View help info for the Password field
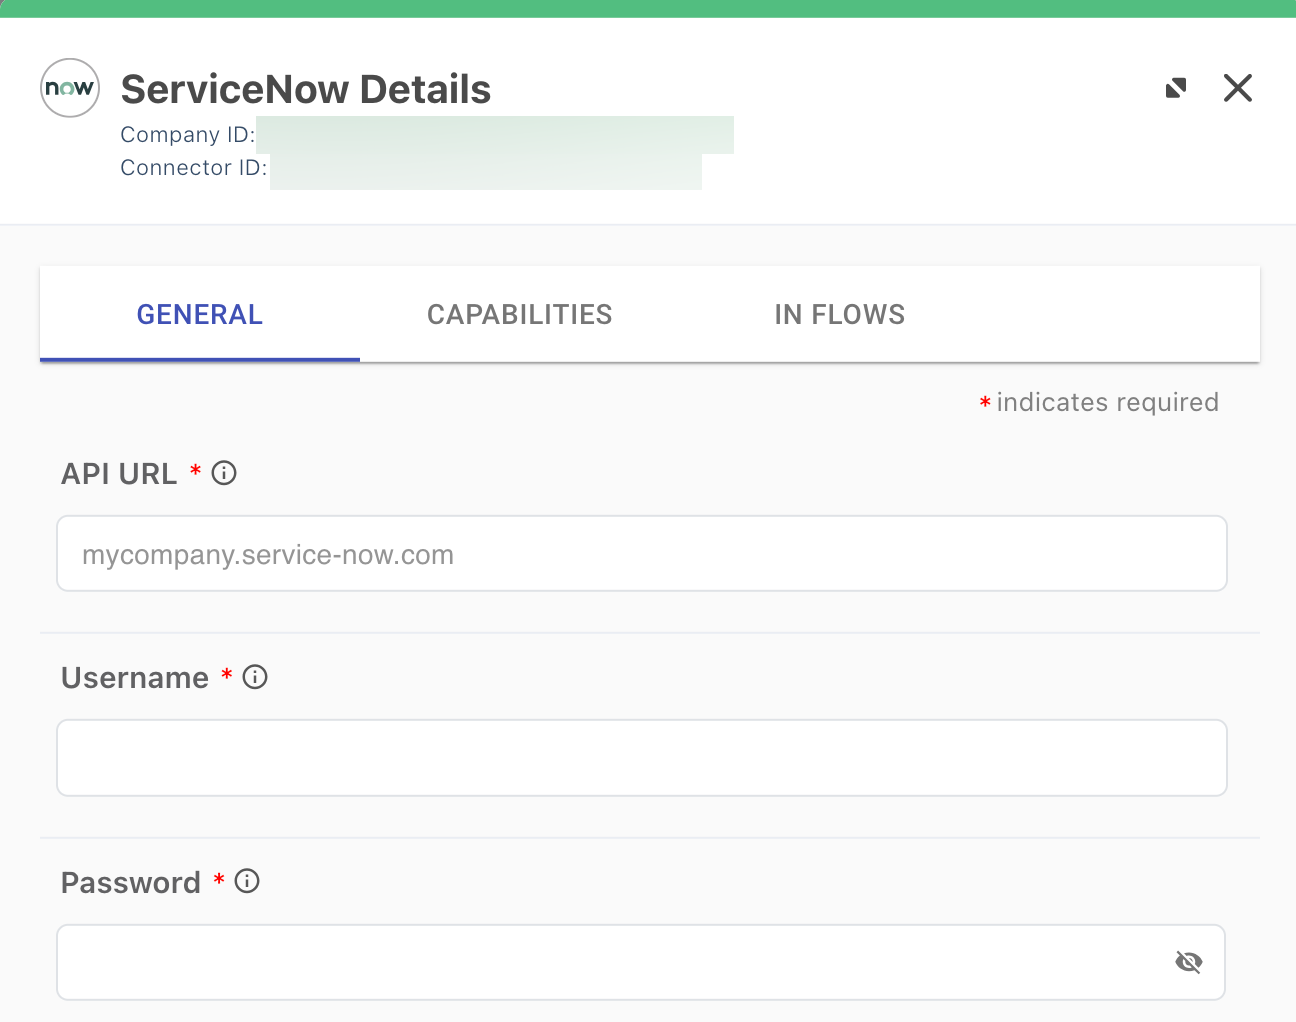Image resolution: width=1296 pixels, height=1022 pixels. click(x=247, y=881)
